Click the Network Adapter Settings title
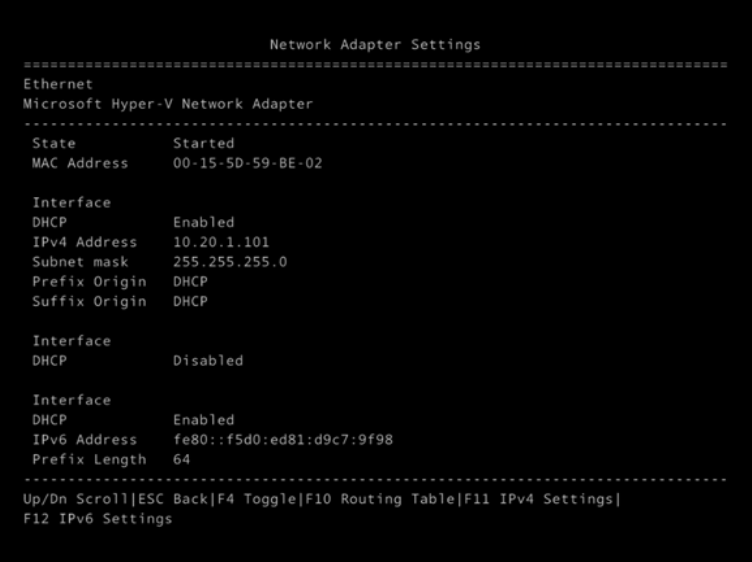752x562 pixels. [375, 45]
